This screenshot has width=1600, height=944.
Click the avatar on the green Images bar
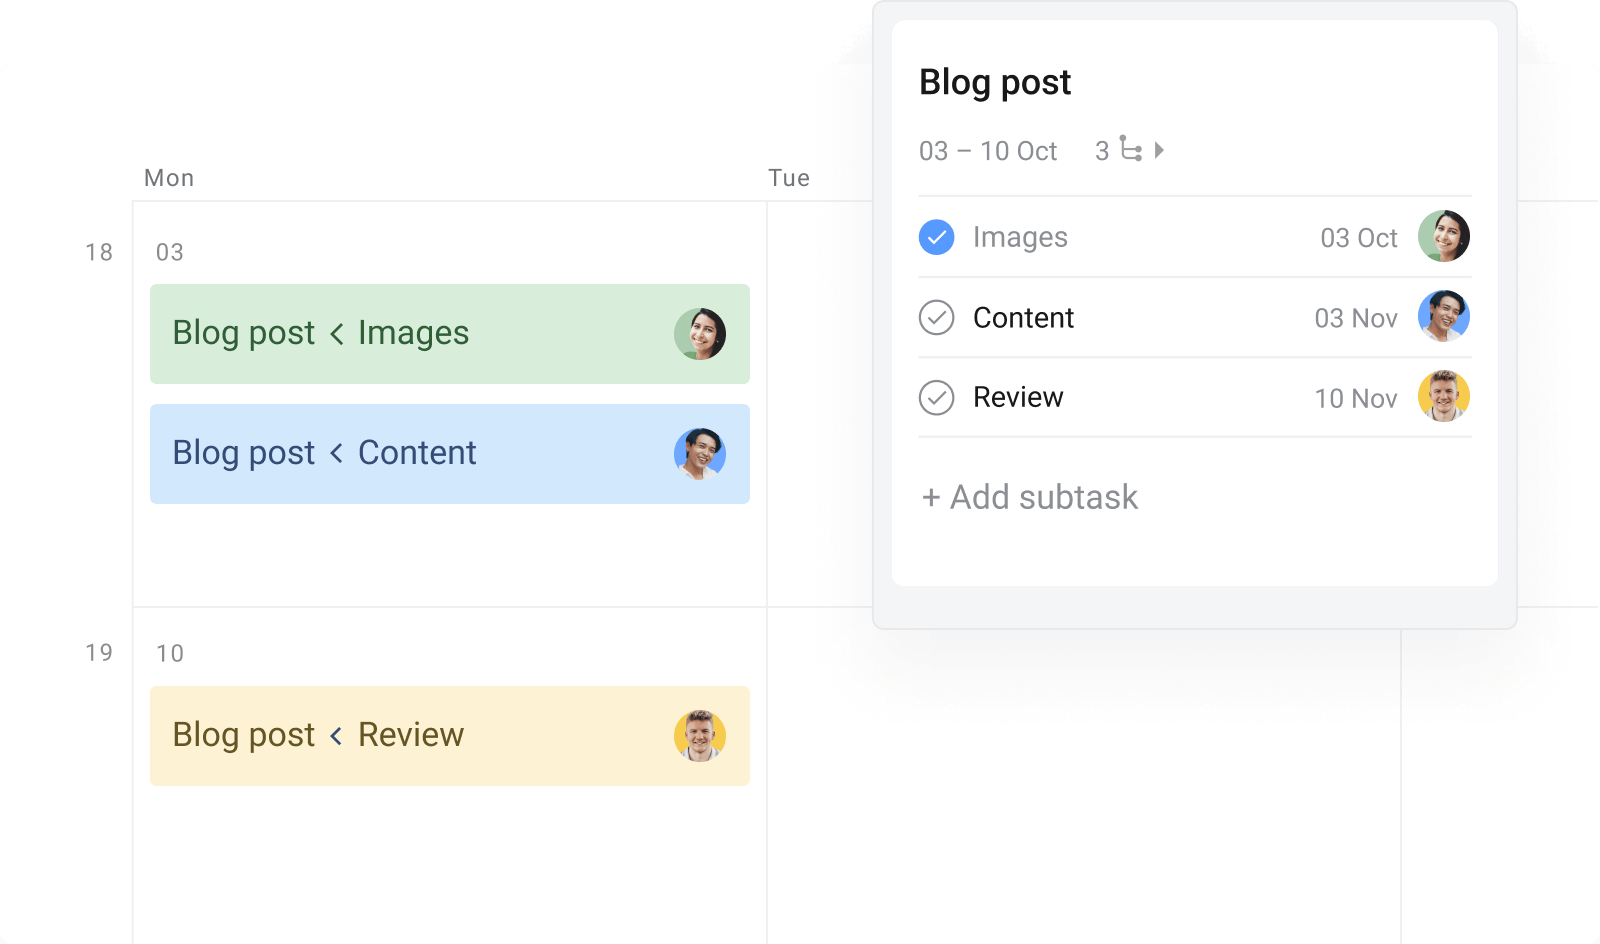[703, 333]
